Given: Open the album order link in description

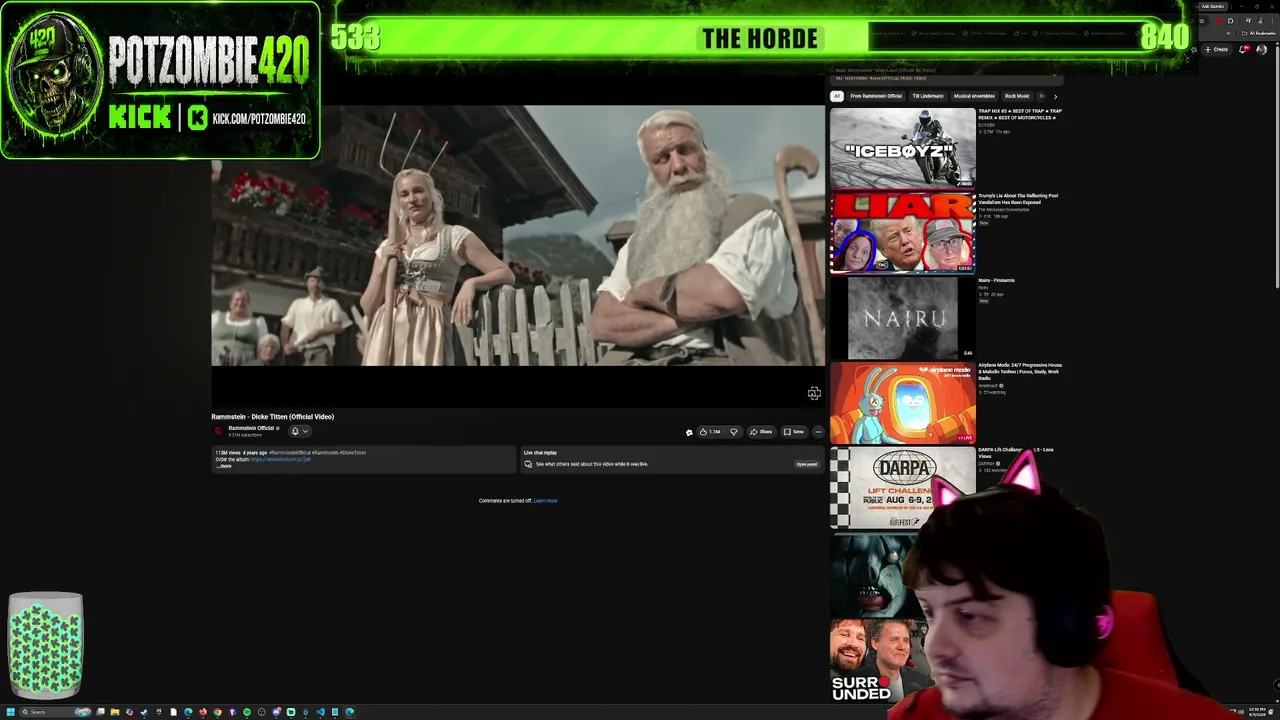Looking at the screenshot, I should (281, 459).
